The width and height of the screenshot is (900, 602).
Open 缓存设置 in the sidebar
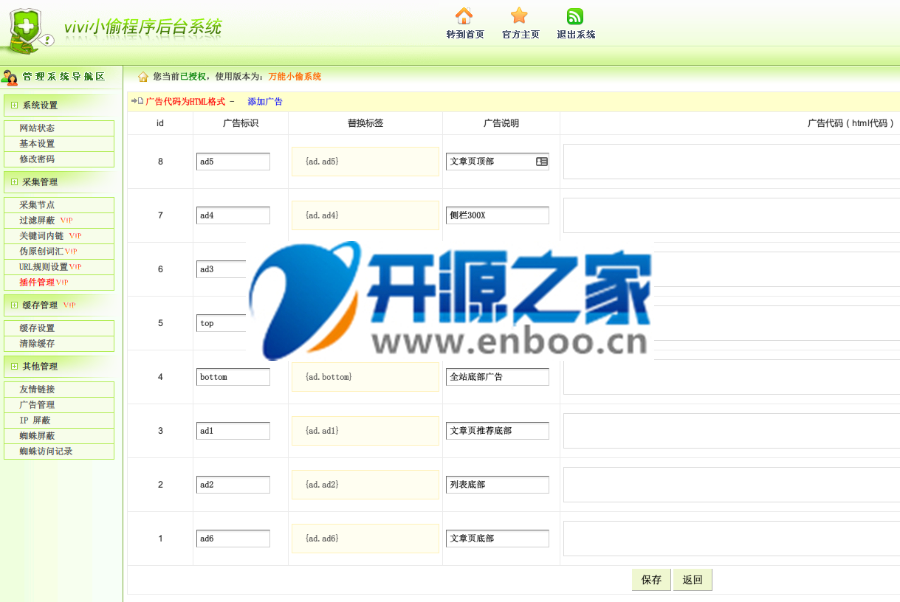tap(59, 328)
